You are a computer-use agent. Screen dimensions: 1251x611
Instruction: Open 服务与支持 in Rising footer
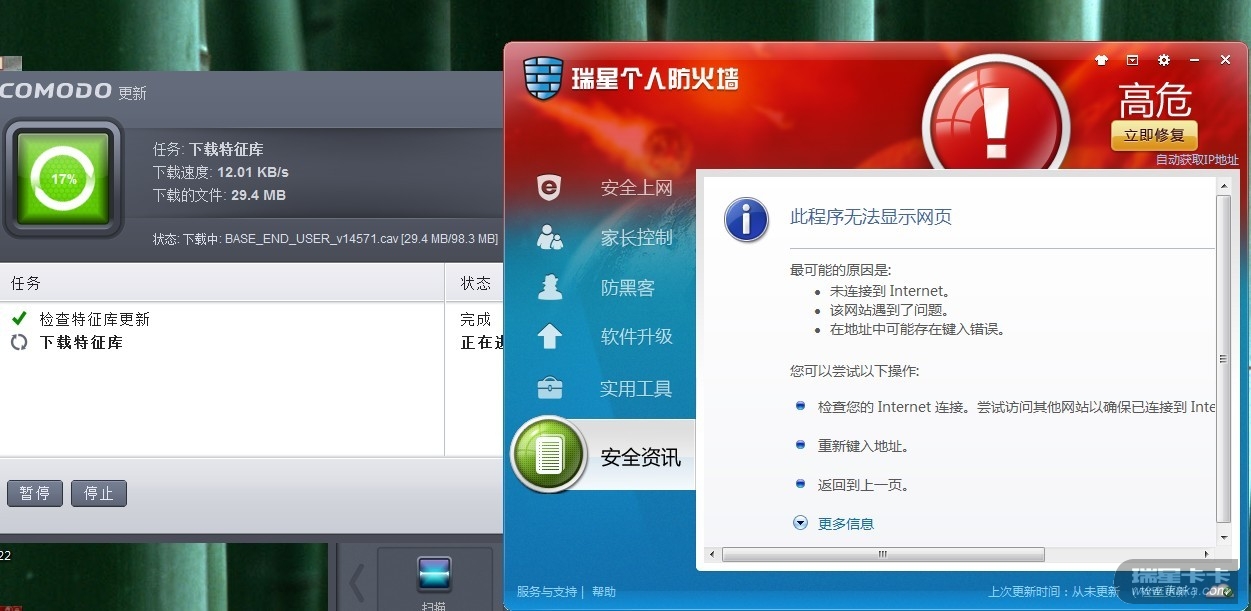point(547,592)
